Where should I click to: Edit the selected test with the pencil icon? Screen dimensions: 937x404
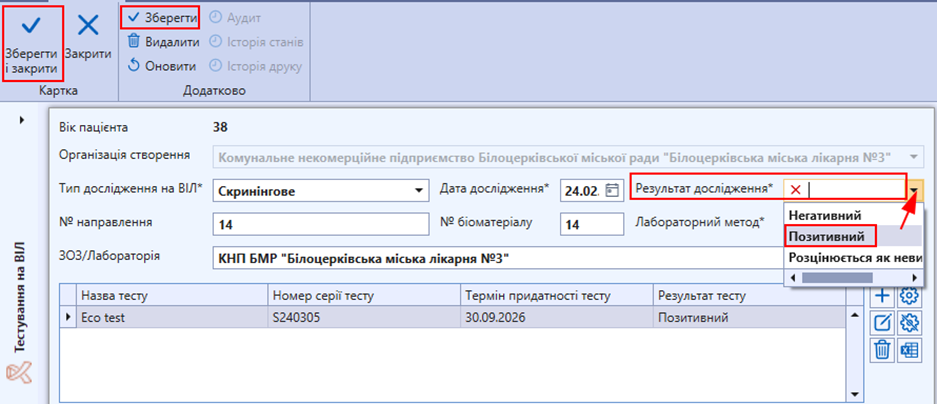tap(883, 323)
